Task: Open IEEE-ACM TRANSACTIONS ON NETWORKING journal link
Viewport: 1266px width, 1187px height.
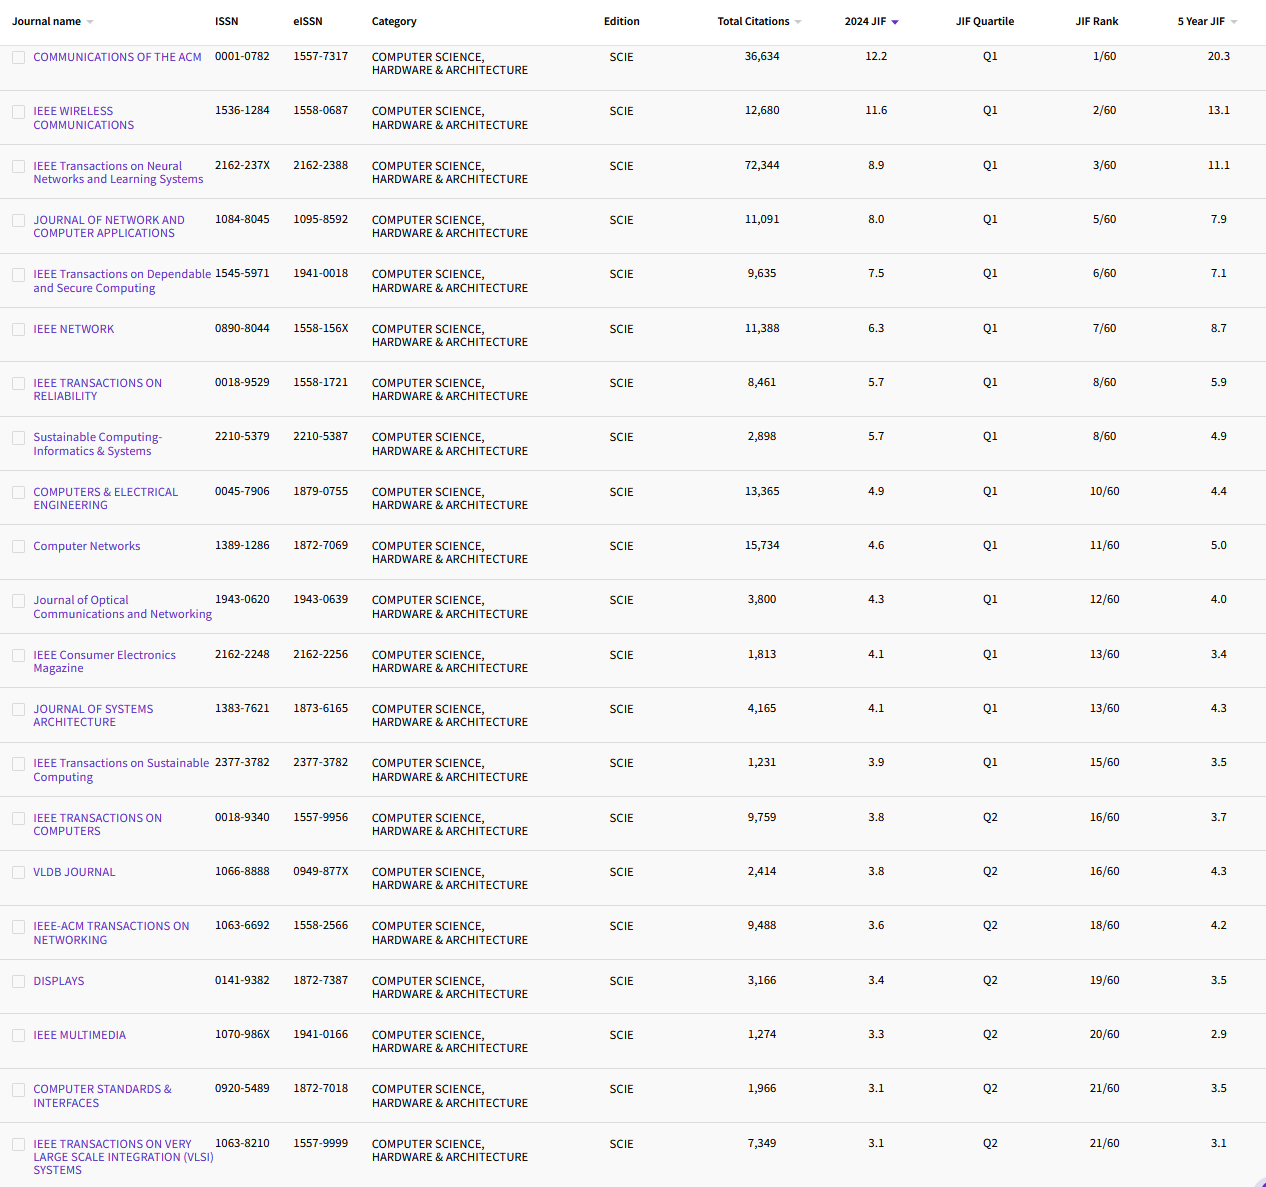Action: coord(111,932)
